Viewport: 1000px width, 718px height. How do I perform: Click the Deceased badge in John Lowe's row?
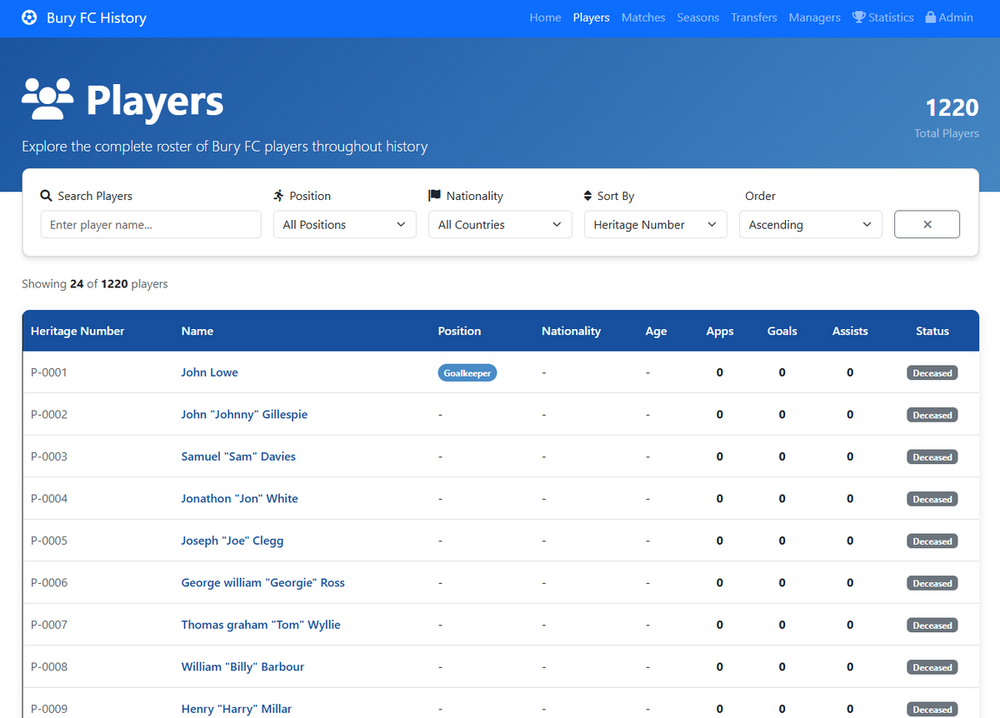[932, 373]
